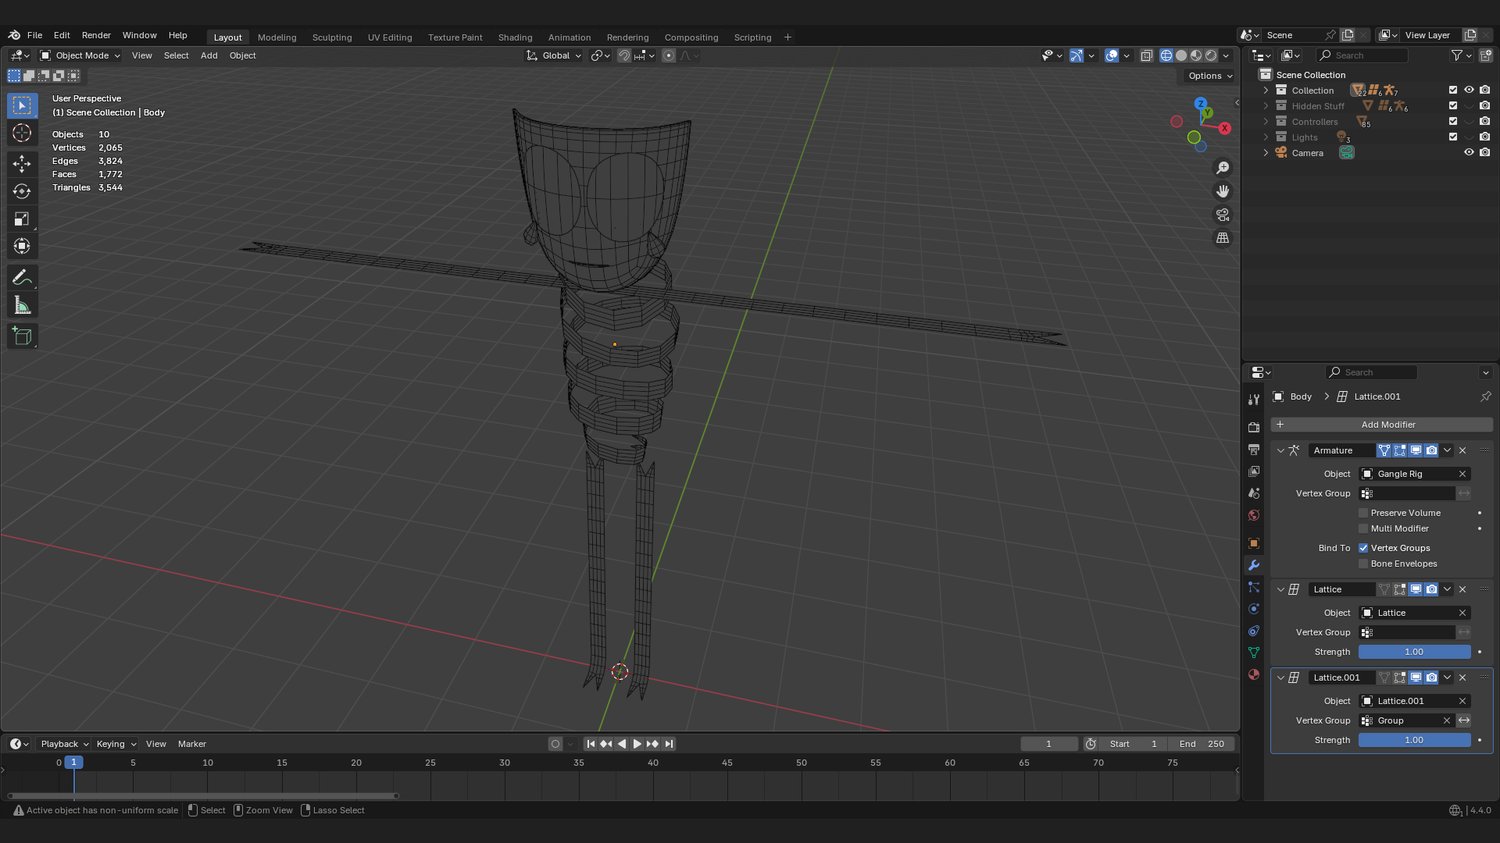Viewport: 1500px width, 843px height.
Task: Open the Options dropdown in viewport
Action: pos(1210,76)
